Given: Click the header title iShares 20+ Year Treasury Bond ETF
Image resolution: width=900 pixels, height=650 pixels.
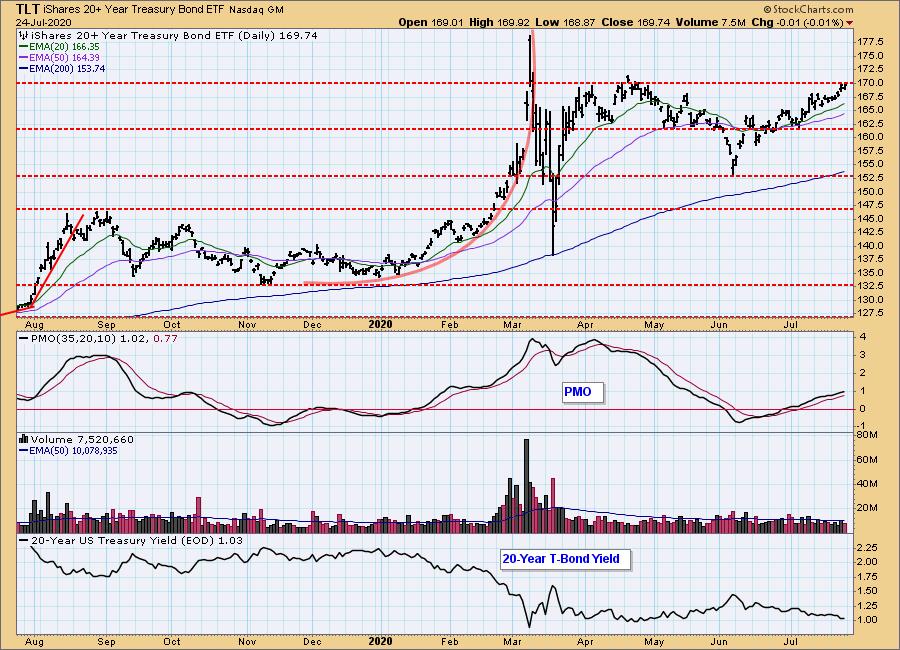Looking at the screenshot, I should [135, 10].
